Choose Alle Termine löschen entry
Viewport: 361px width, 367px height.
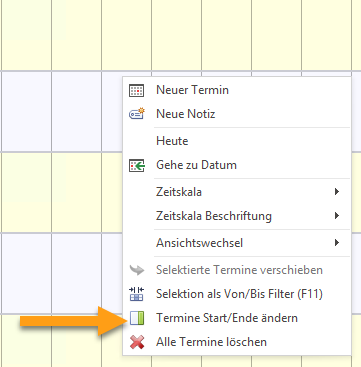237,342
